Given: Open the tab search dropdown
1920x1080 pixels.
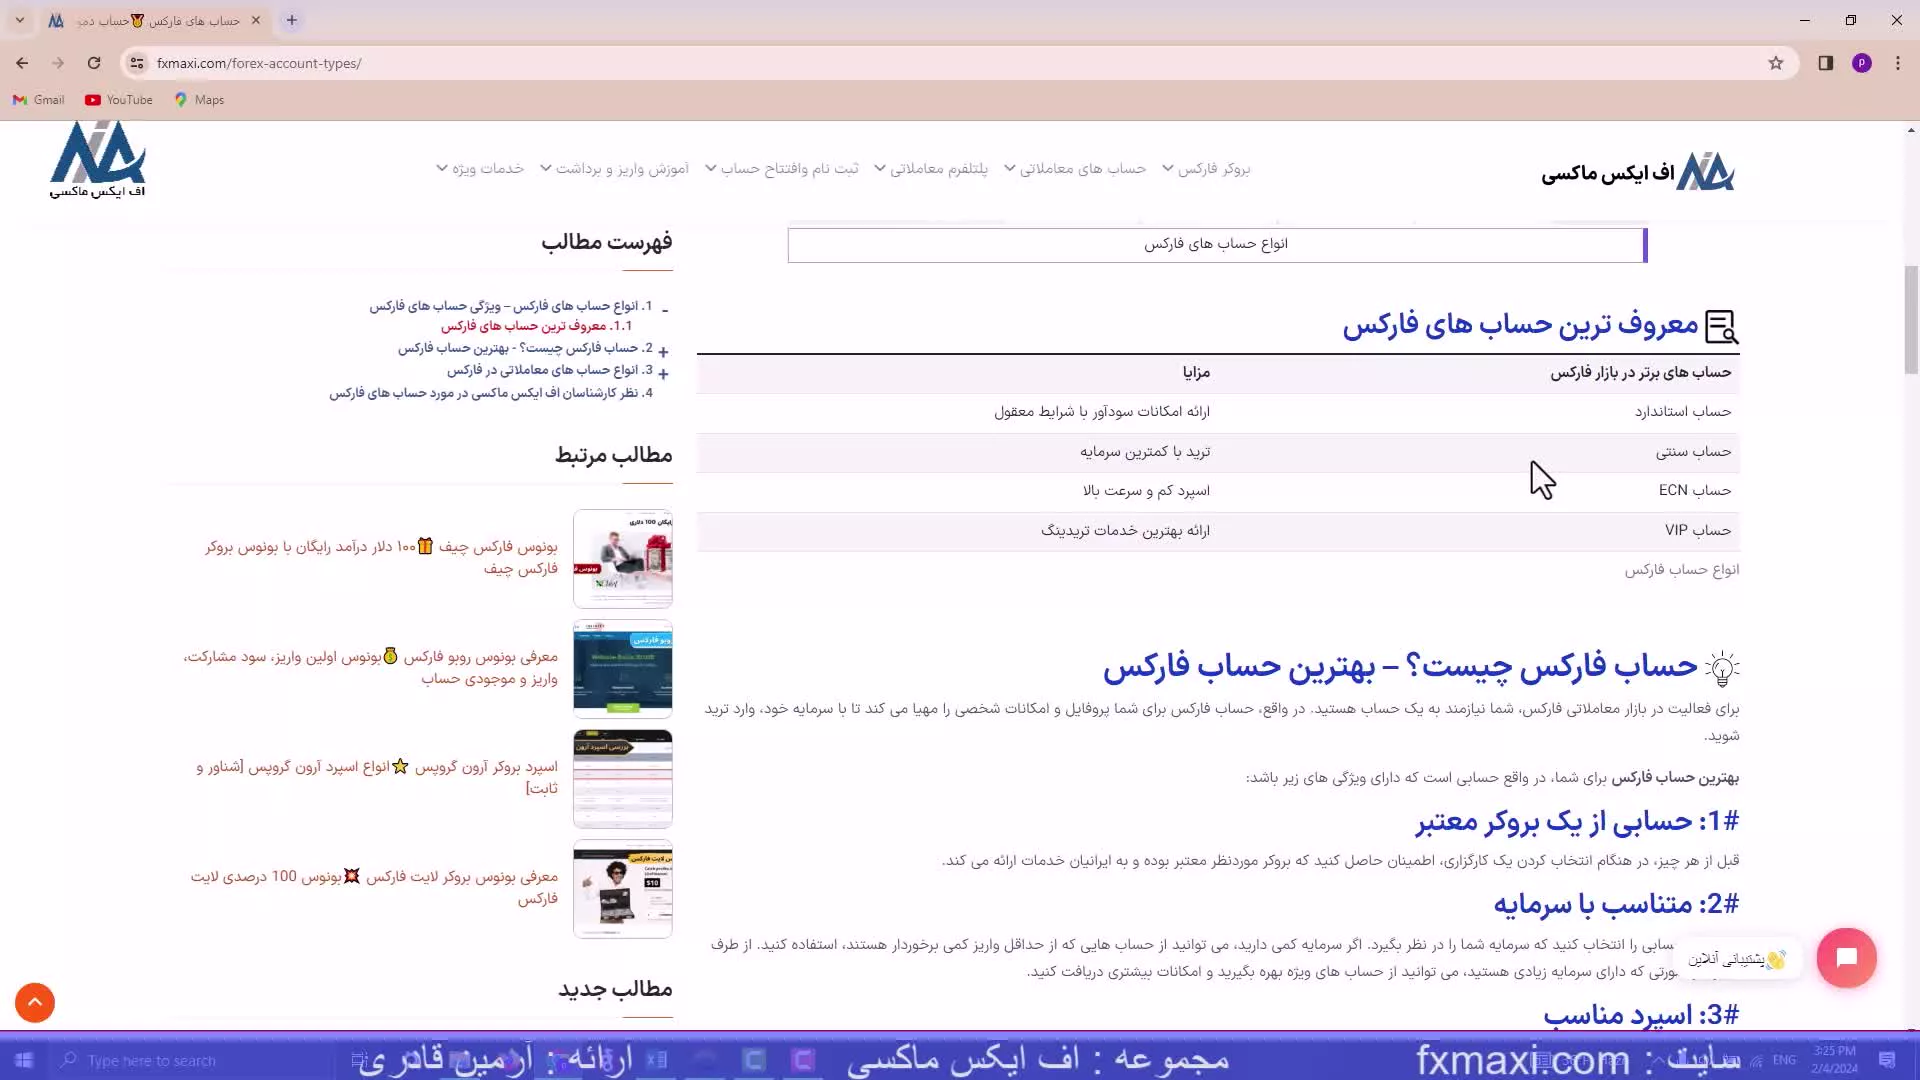Looking at the screenshot, I should [x=20, y=20].
